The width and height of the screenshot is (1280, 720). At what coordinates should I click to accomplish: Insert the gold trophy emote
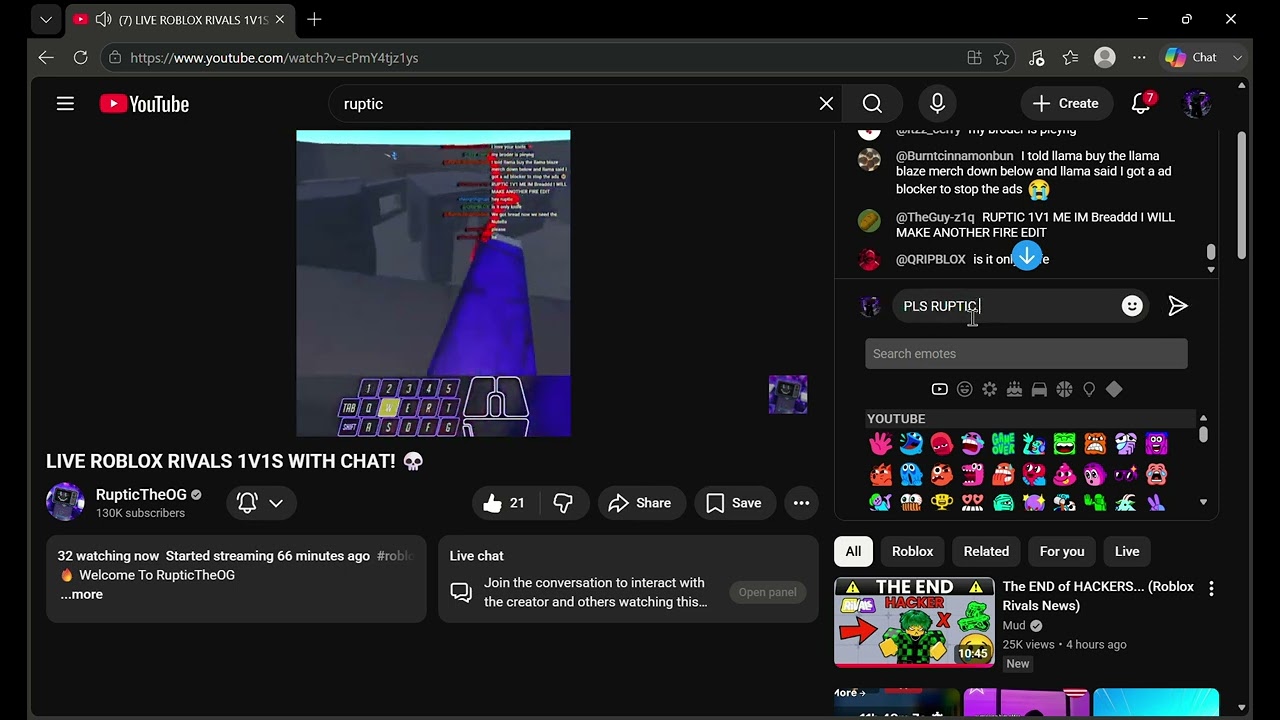[x=942, y=502]
